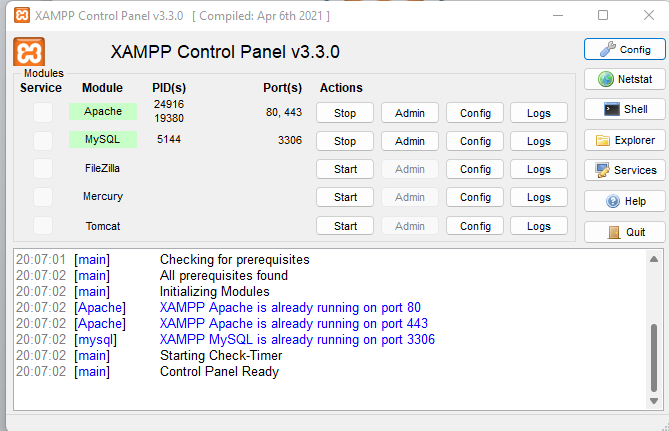
Task: Click the Help question mark icon
Action: [x=613, y=201]
